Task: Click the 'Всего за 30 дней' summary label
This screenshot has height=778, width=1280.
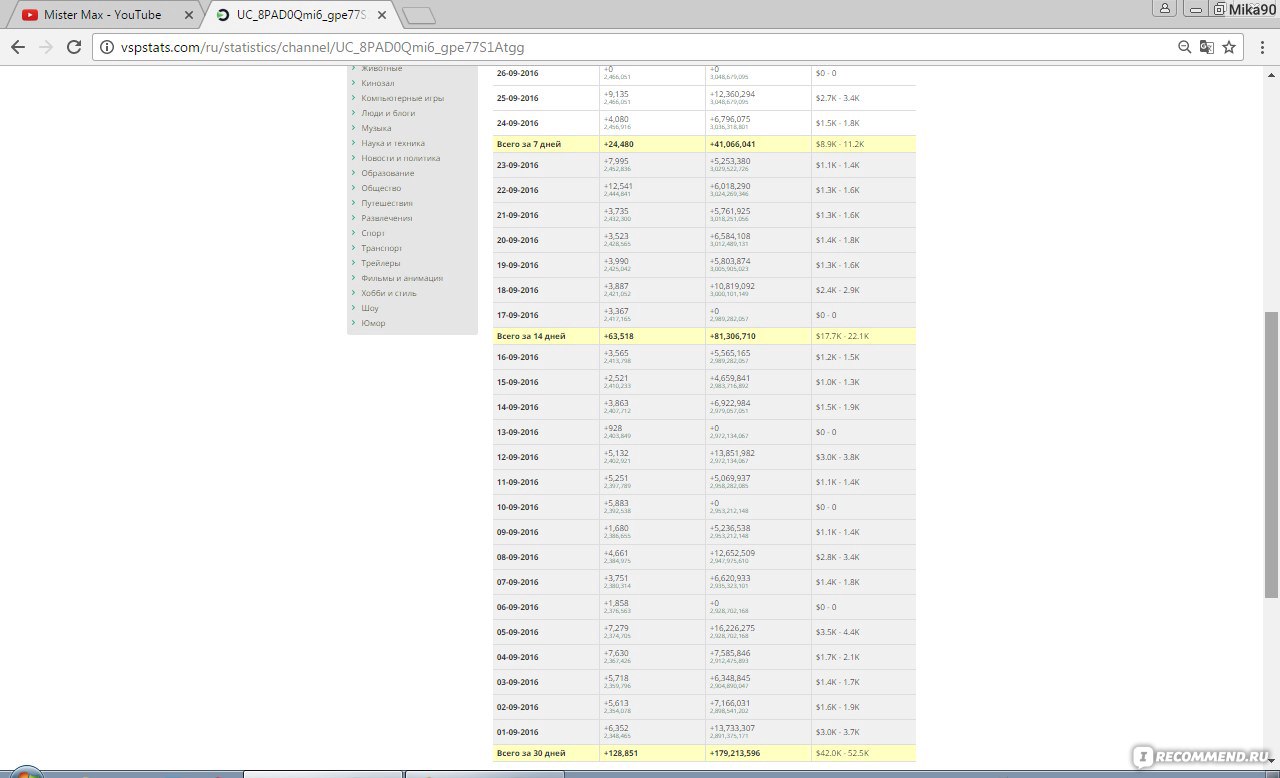Action: (x=531, y=753)
